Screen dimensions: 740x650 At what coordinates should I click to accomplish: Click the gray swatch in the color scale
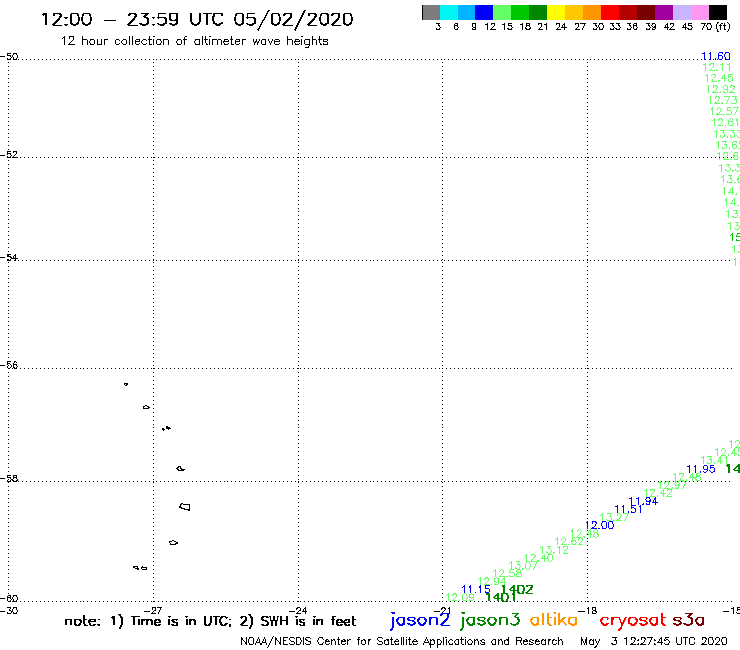431,12
